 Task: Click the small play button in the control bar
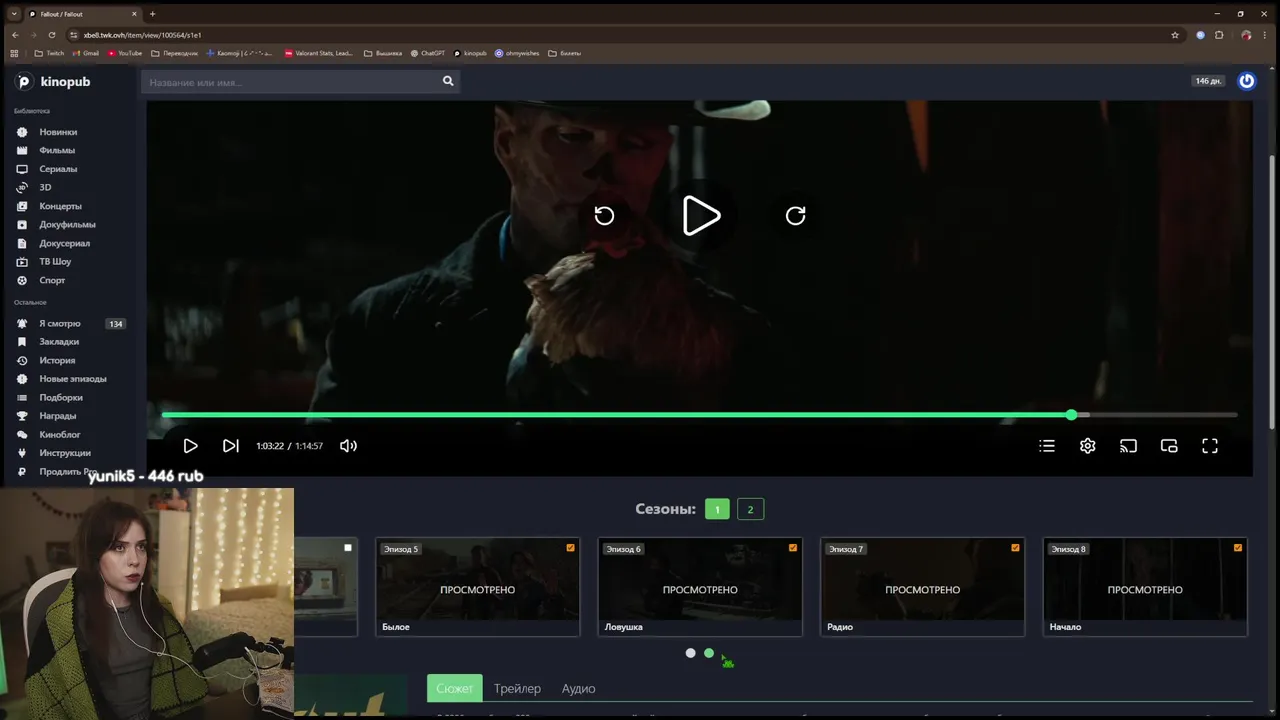coord(190,446)
